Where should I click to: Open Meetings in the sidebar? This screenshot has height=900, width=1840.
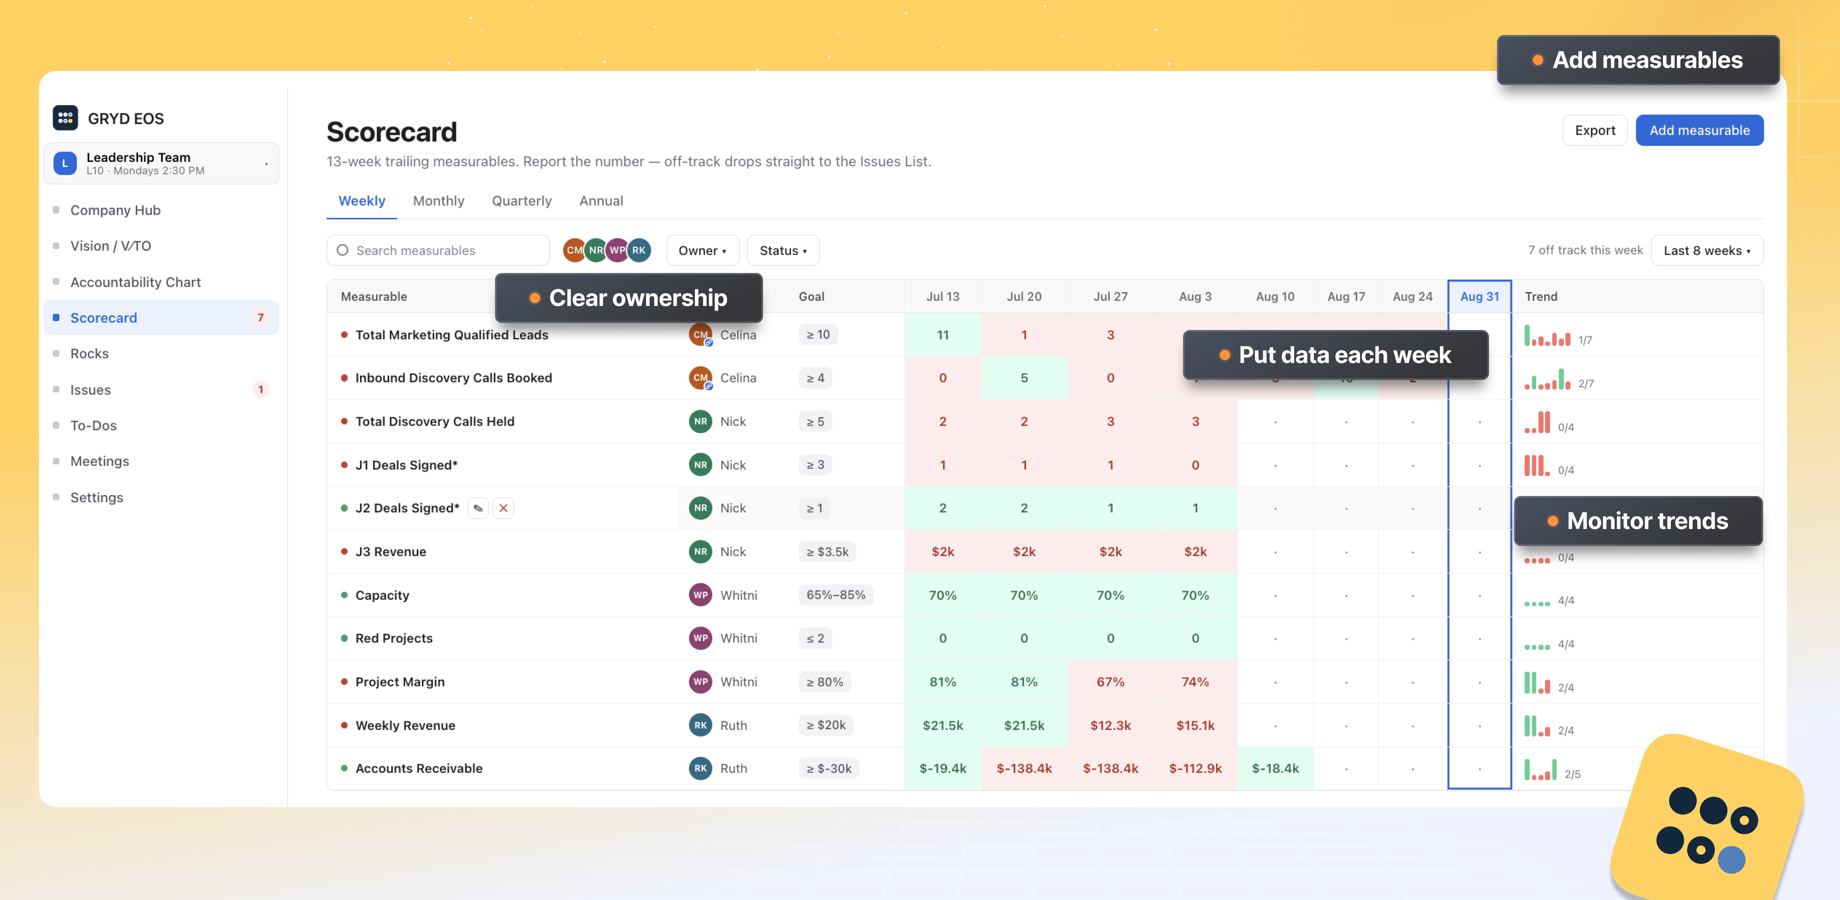(x=161, y=461)
